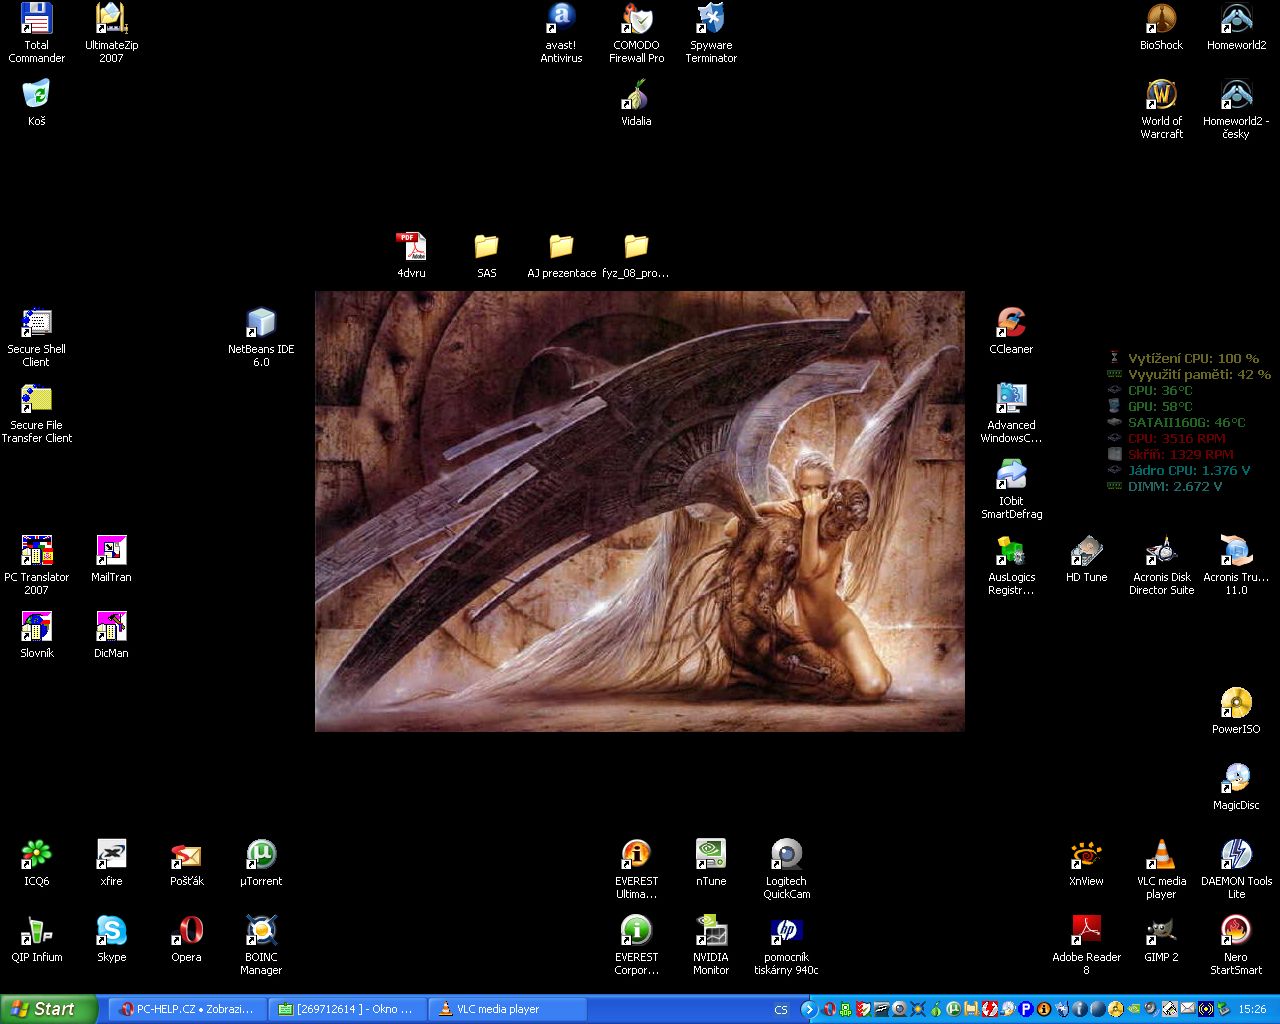Launch avast! Antivirus from desktop
The image size is (1280, 1024).
tap(561, 20)
